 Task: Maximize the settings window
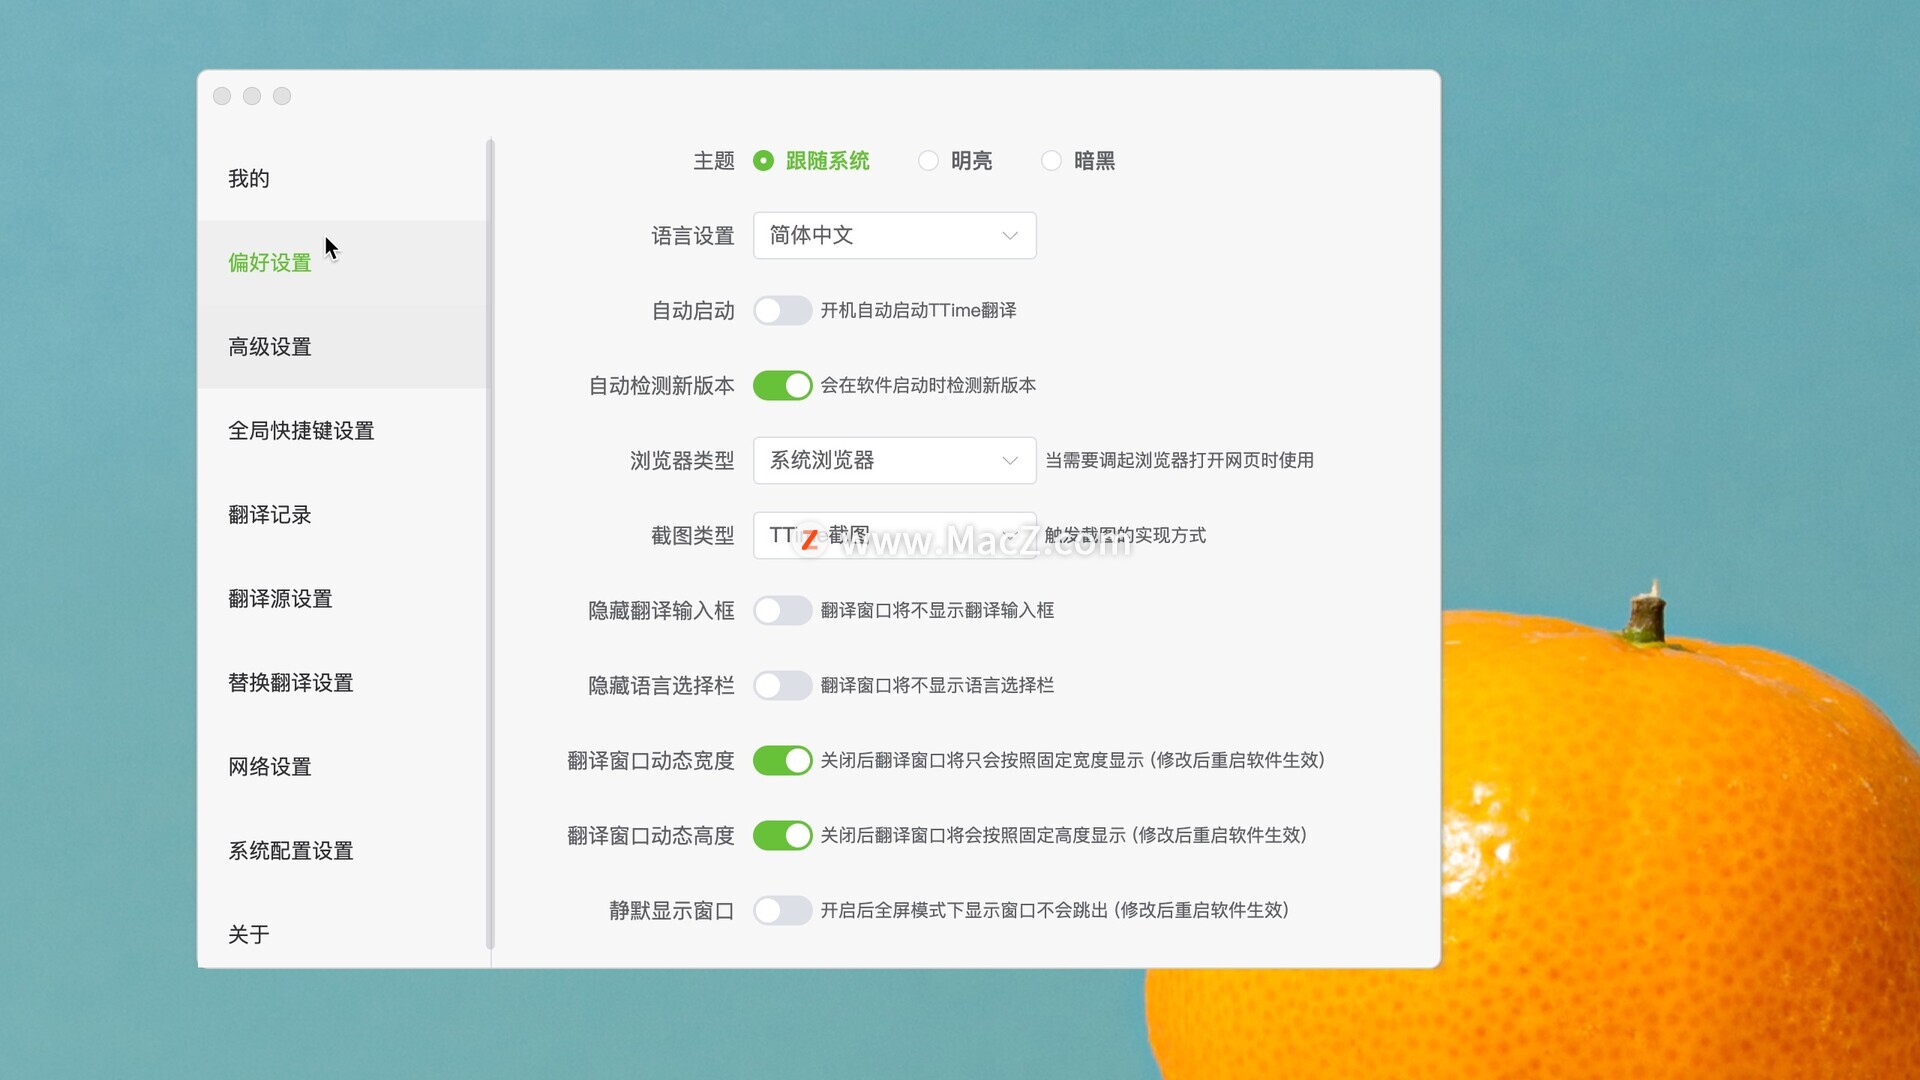pos(282,96)
